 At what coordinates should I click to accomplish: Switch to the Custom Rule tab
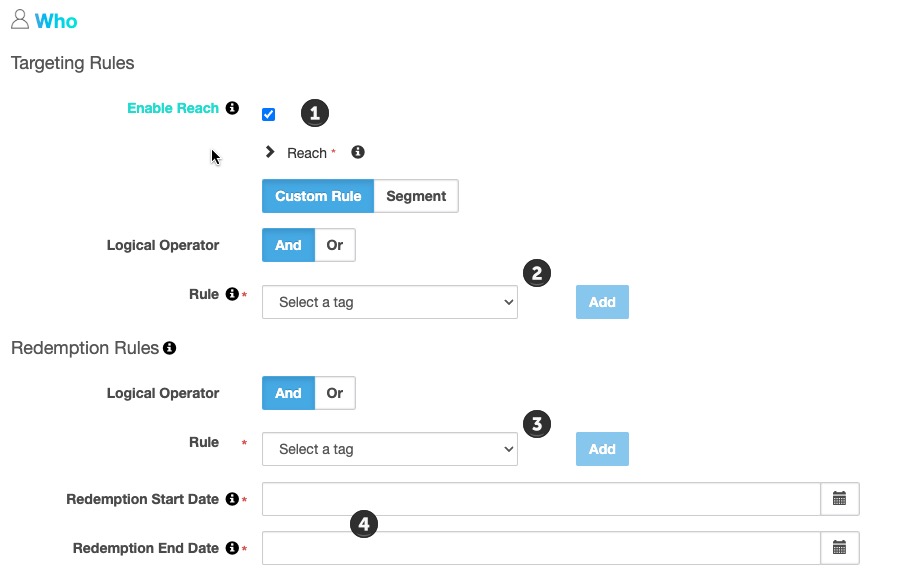tap(318, 196)
